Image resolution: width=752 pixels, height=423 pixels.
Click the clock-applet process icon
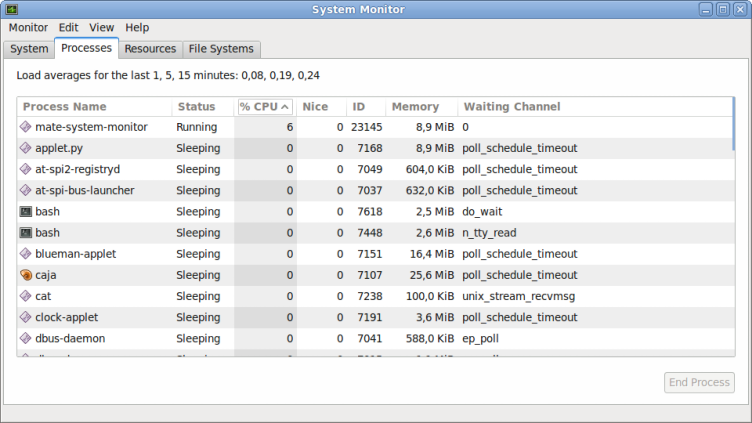(x=26, y=317)
